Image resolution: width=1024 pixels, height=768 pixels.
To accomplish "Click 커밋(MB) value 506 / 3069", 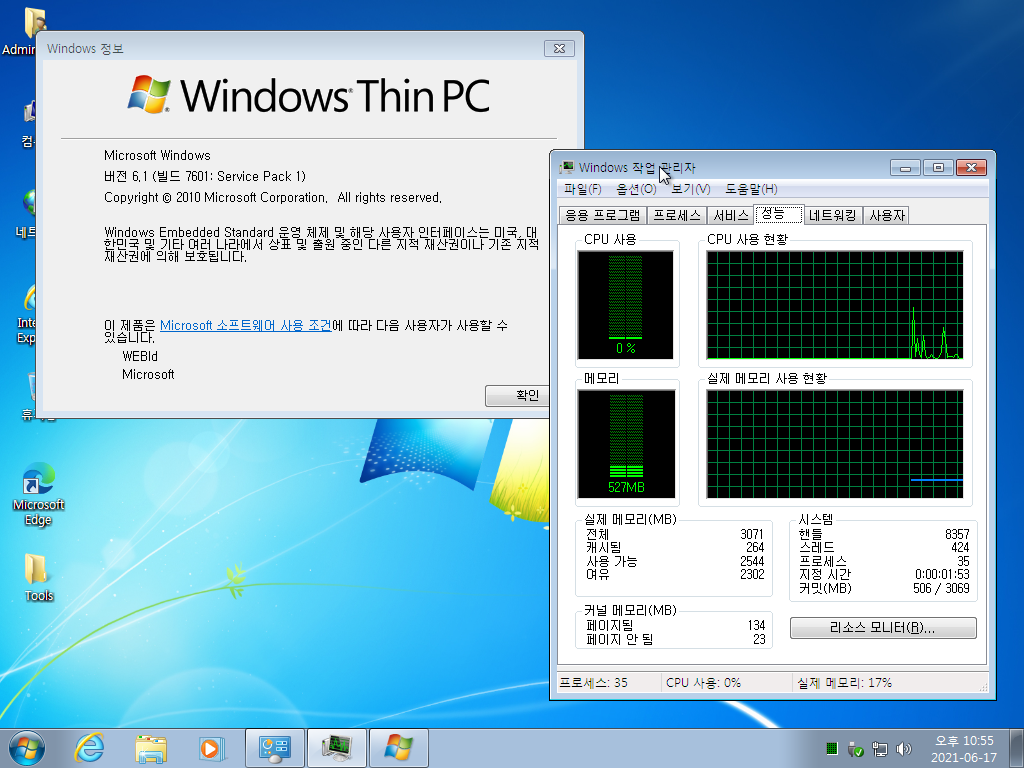I will (x=941, y=588).
